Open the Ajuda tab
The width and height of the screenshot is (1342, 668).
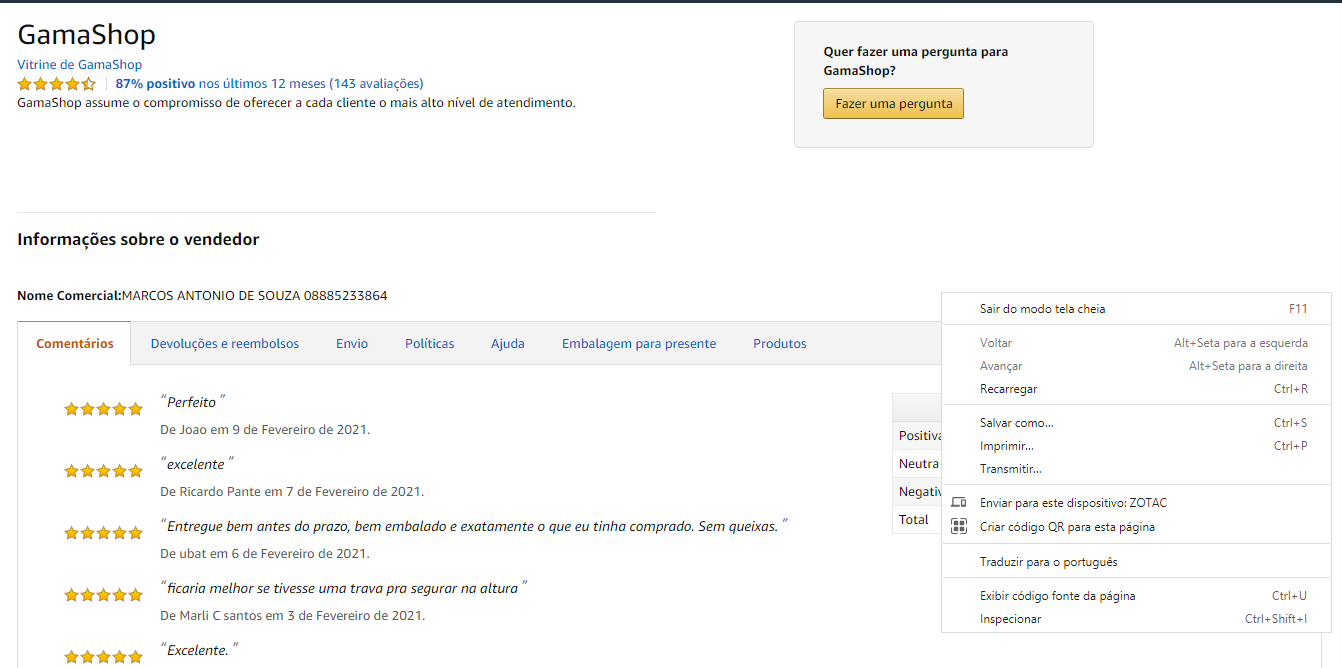click(508, 344)
